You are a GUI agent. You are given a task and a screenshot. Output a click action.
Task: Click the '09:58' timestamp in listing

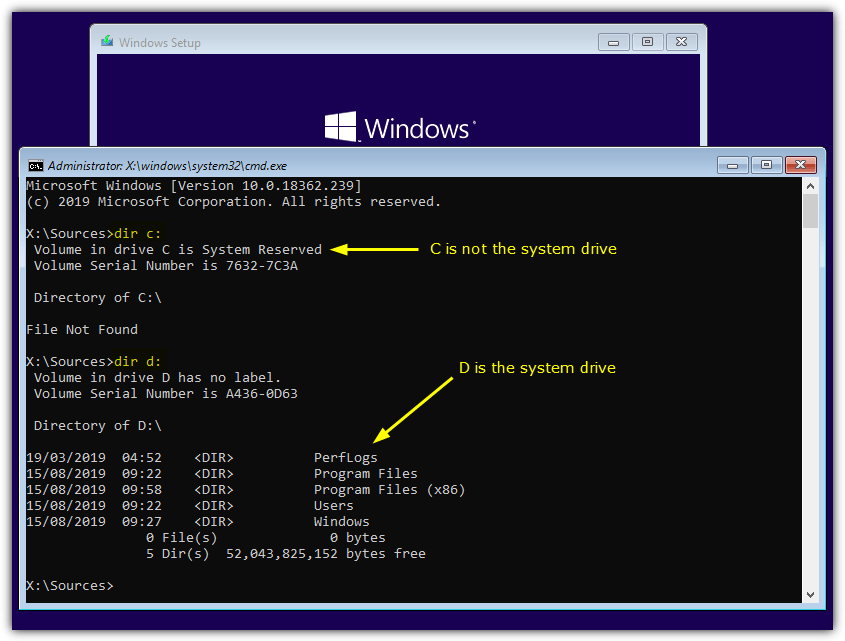point(142,490)
